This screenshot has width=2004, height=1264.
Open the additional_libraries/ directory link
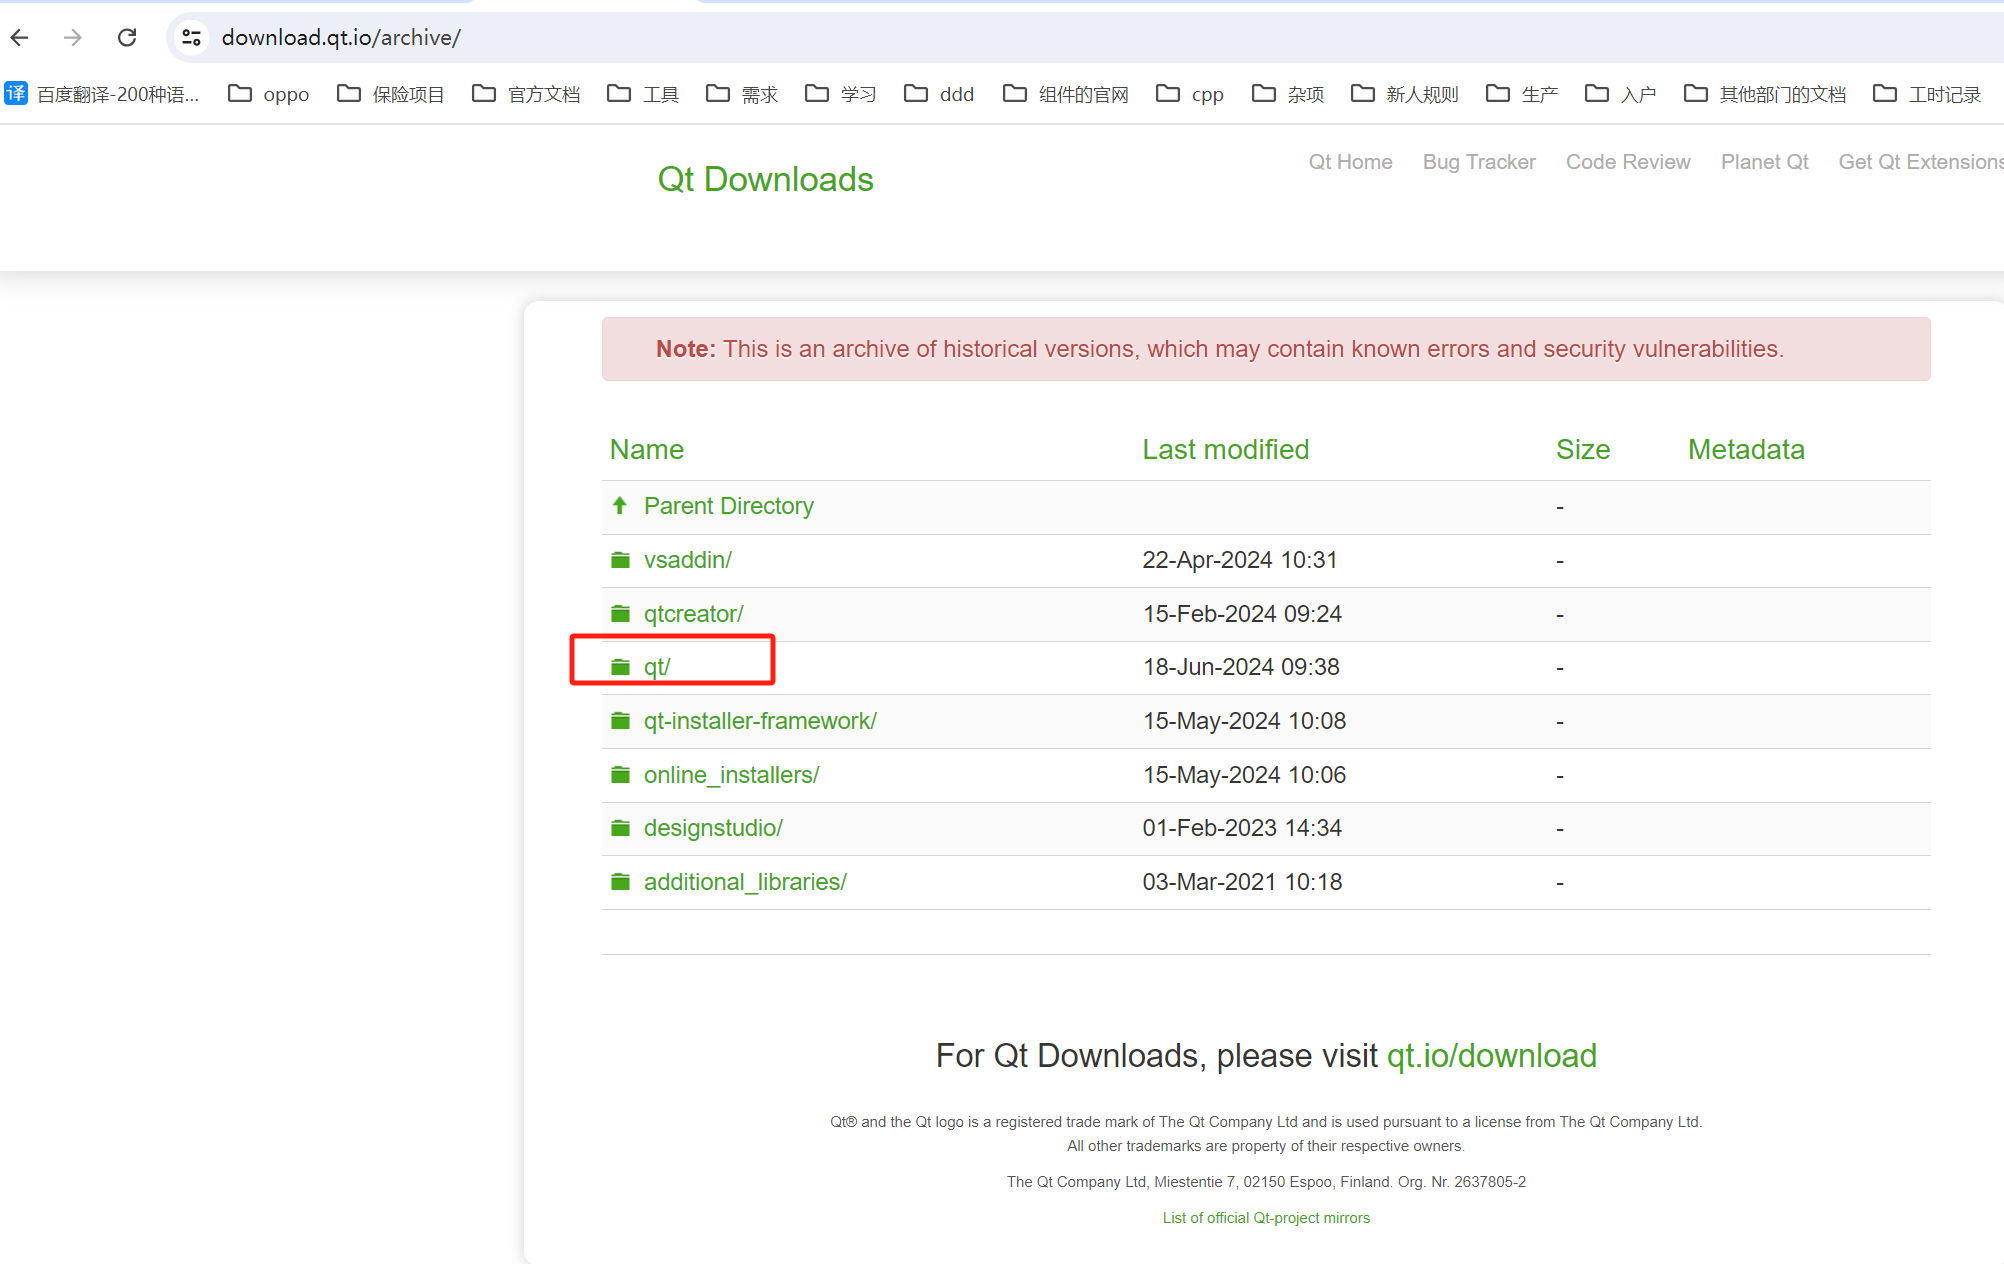pos(745,882)
